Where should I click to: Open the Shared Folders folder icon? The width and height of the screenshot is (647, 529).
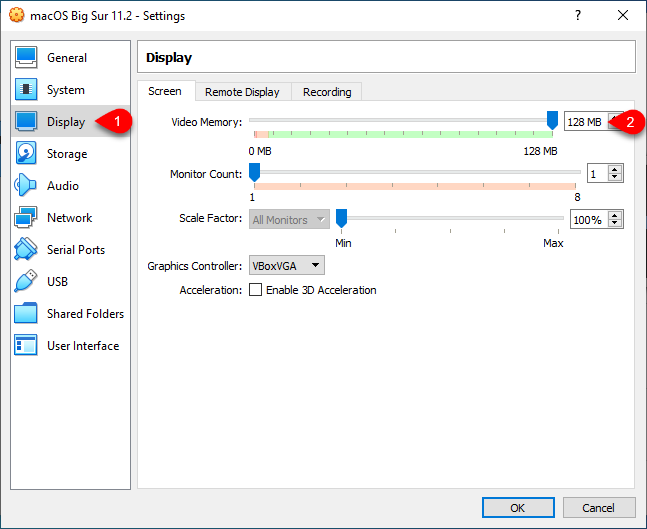click(26, 313)
